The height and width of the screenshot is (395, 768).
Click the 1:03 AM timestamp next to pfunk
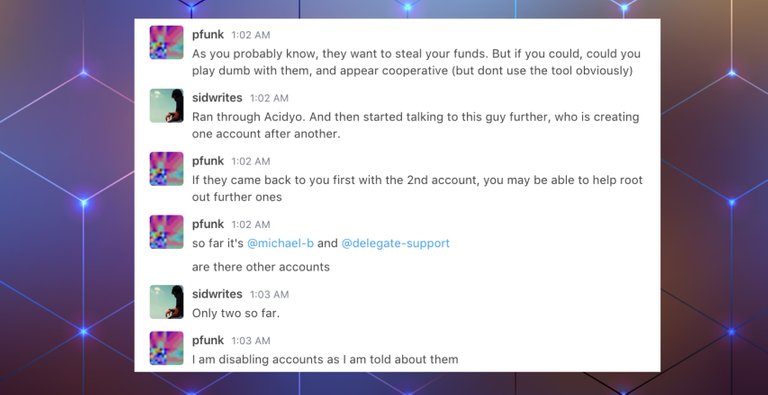[x=251, y=341]
